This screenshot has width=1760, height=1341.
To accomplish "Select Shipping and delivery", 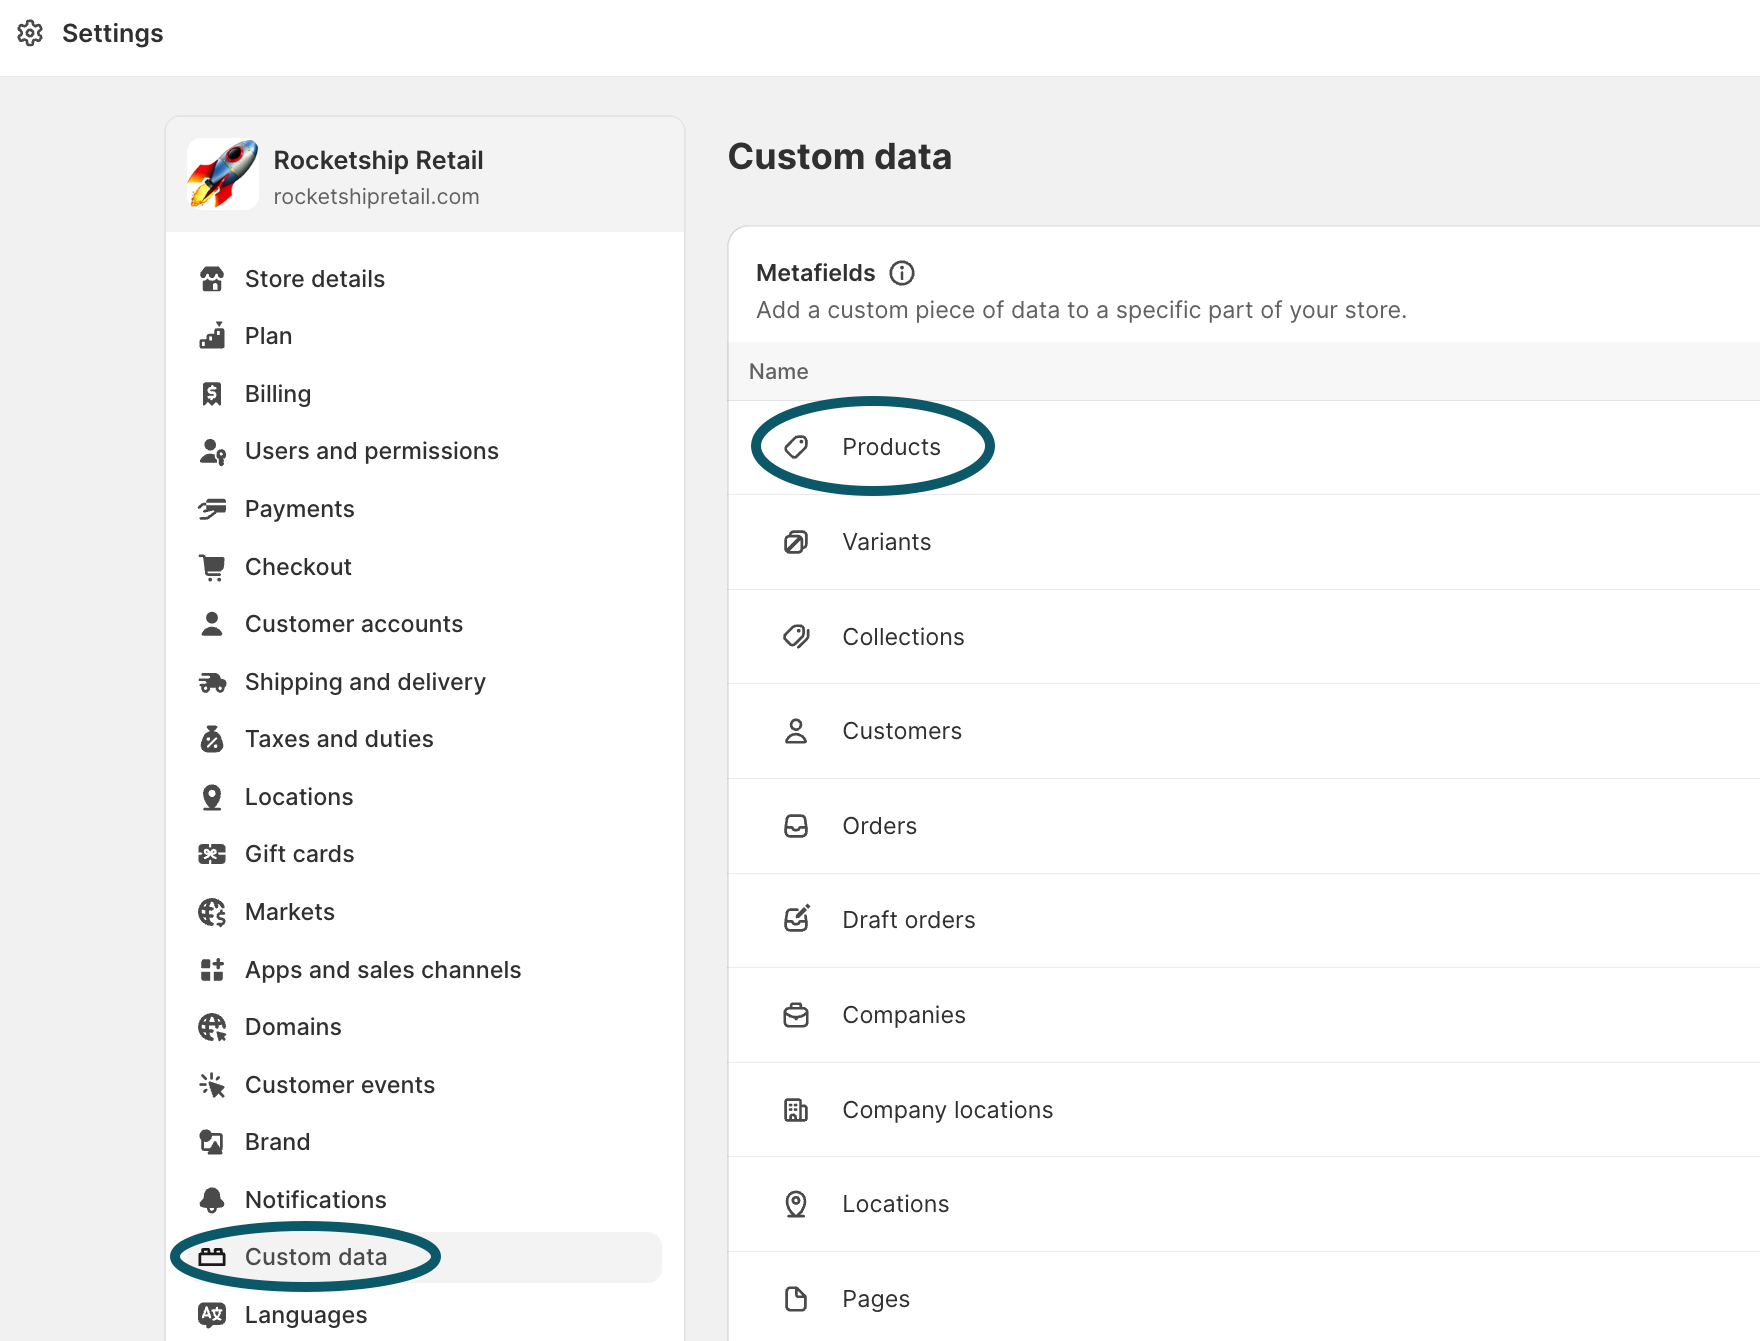I will pyautogui.click(x=365, y=682).
